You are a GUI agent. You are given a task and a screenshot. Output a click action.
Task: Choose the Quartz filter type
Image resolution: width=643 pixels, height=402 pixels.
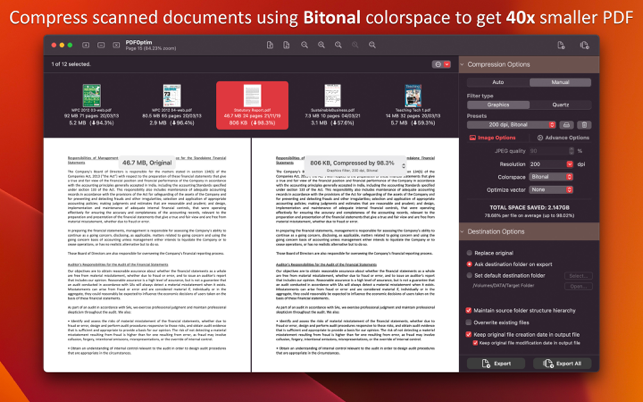(x=560, y=105)
